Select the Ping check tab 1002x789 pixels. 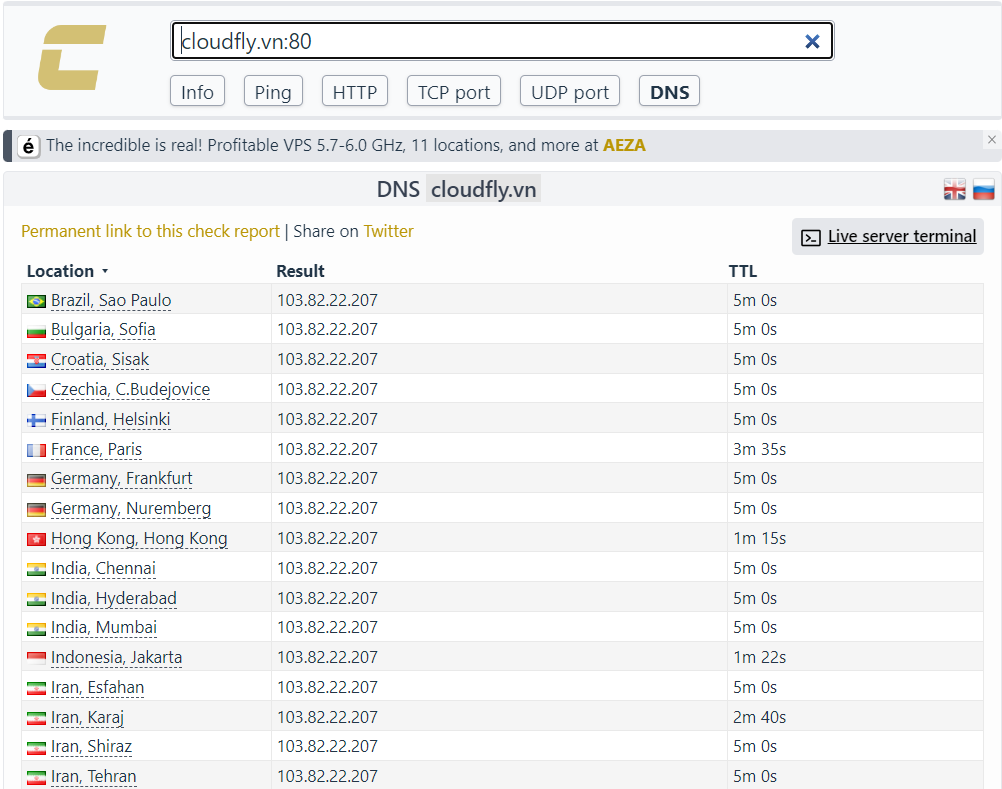(273, 91)
